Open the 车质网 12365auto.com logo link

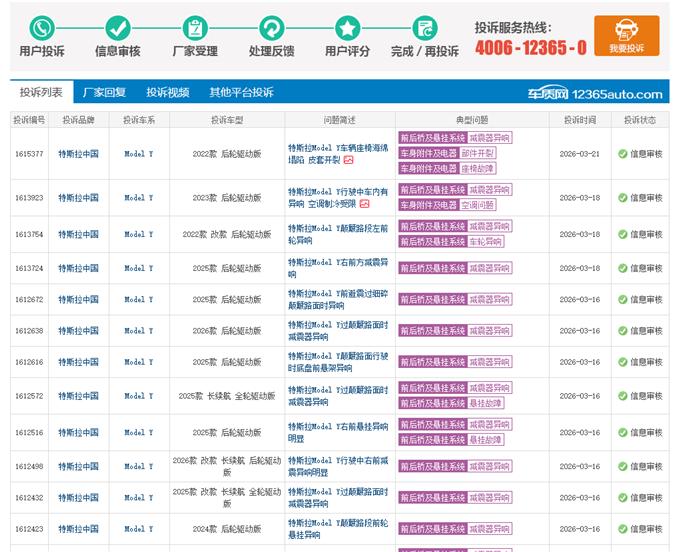pos(594,94)
